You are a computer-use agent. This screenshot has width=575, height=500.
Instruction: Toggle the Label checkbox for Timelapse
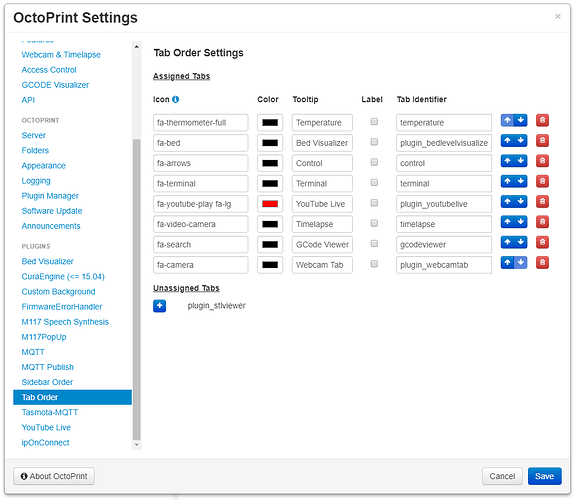click(x=374, y=223)
